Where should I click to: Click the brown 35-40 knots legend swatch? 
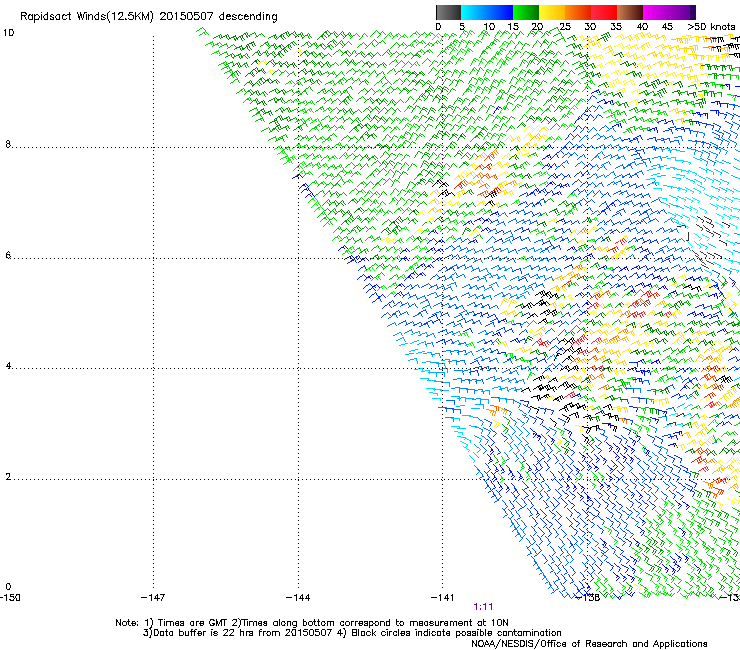tap(630, 12)
